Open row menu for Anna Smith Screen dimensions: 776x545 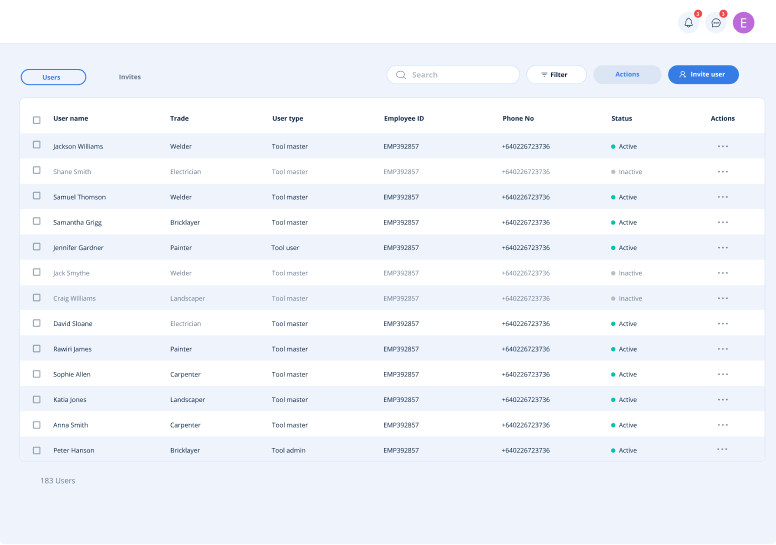coord(722,425)
